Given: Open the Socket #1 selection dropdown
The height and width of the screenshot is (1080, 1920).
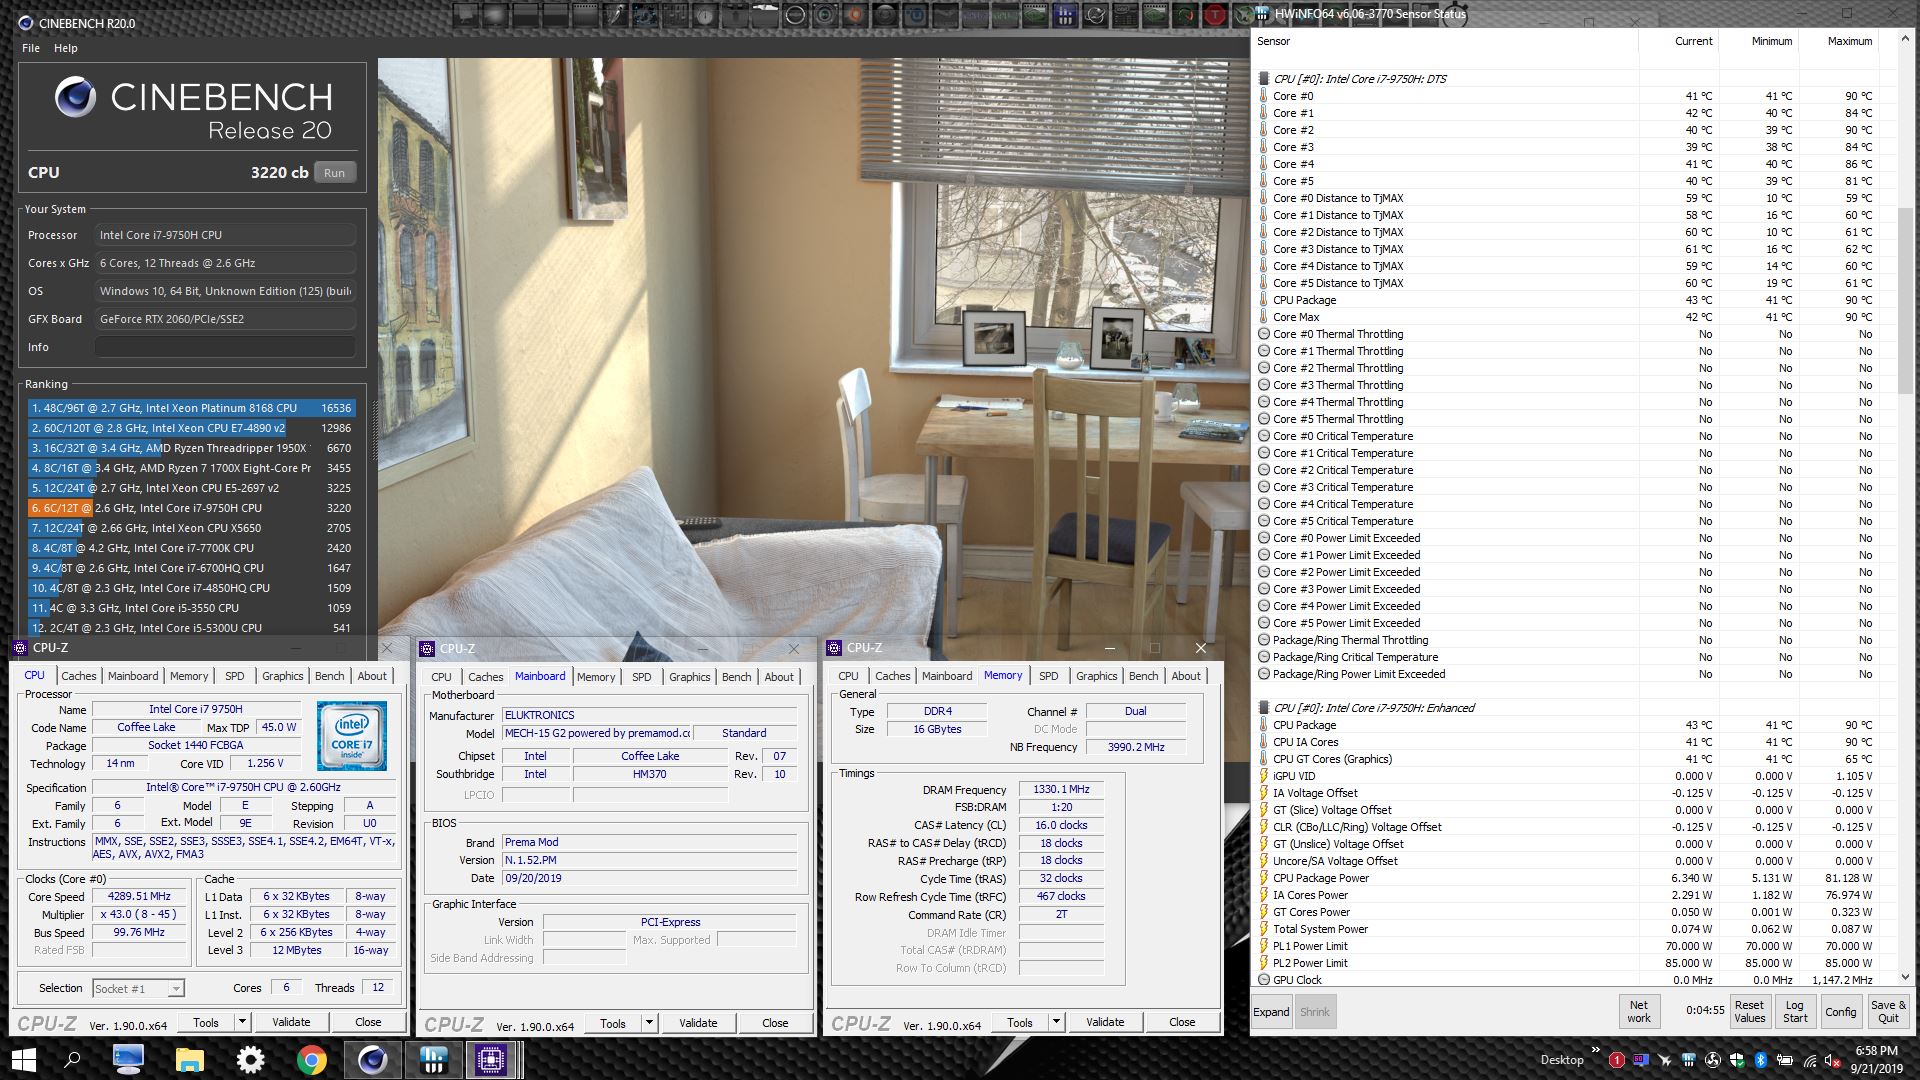Looking at the screenshot, I should pyautogui.click(x=138, y=988).
